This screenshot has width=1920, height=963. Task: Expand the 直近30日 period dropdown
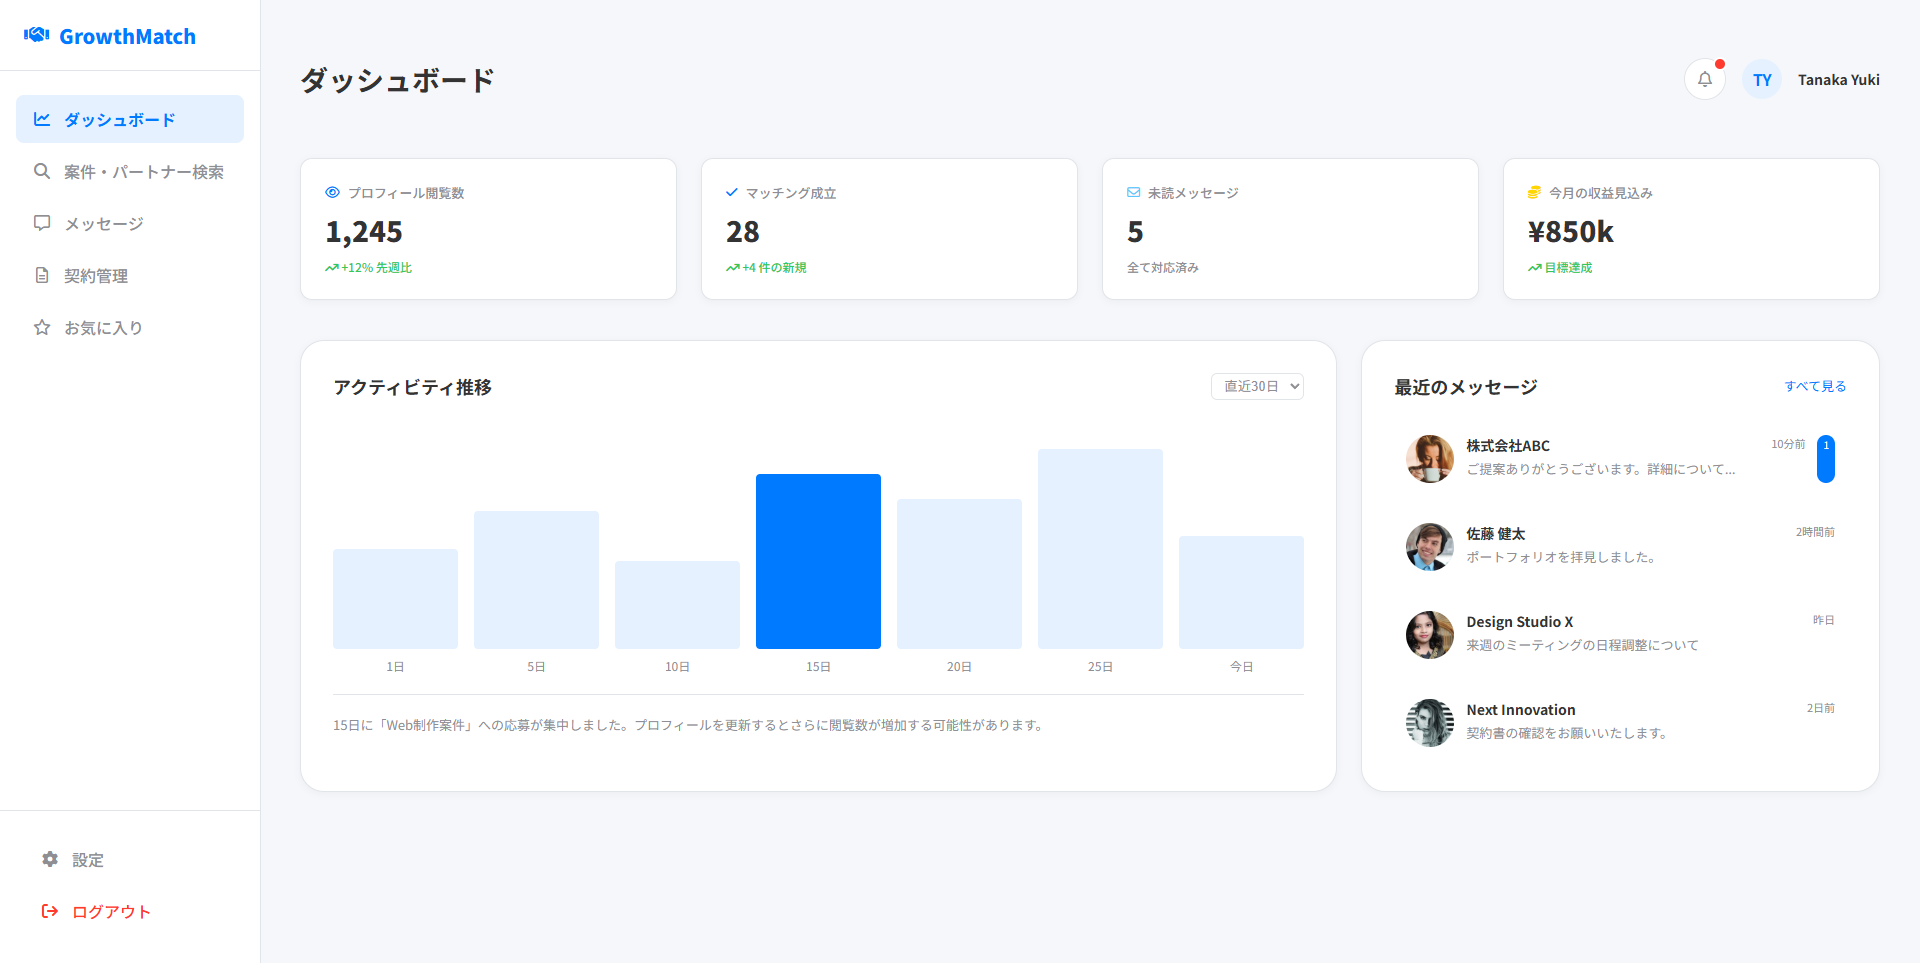point(1257,386)
